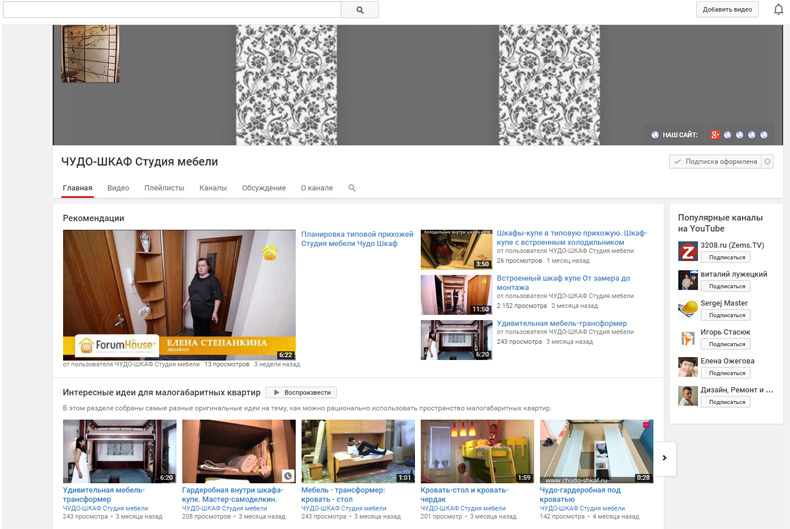Open the Каналы tab
The width and height of the screenshot is (790, 529).
(213, 188)
